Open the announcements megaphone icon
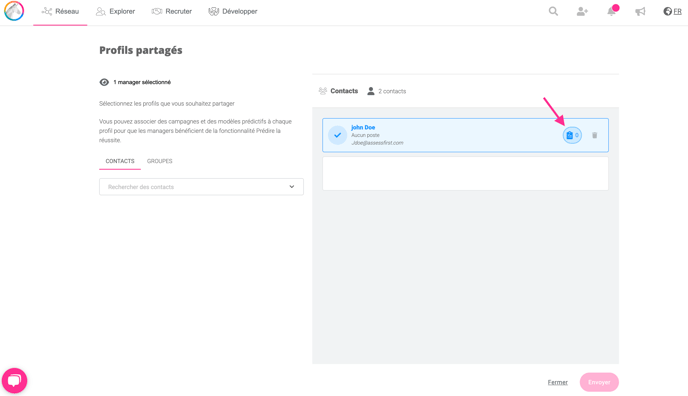 [x=640, y=11]
